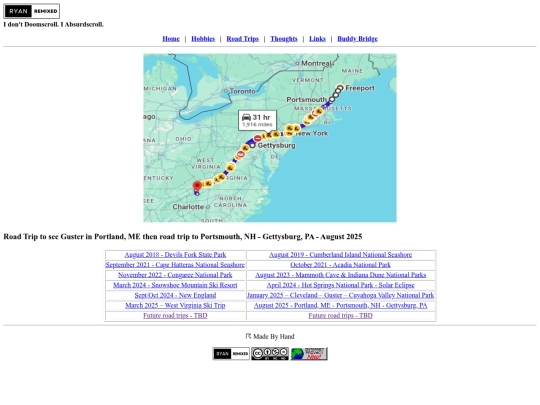Click the road trip map image
The width and height of the screenshot is (540, 405).
coord(270,138)
